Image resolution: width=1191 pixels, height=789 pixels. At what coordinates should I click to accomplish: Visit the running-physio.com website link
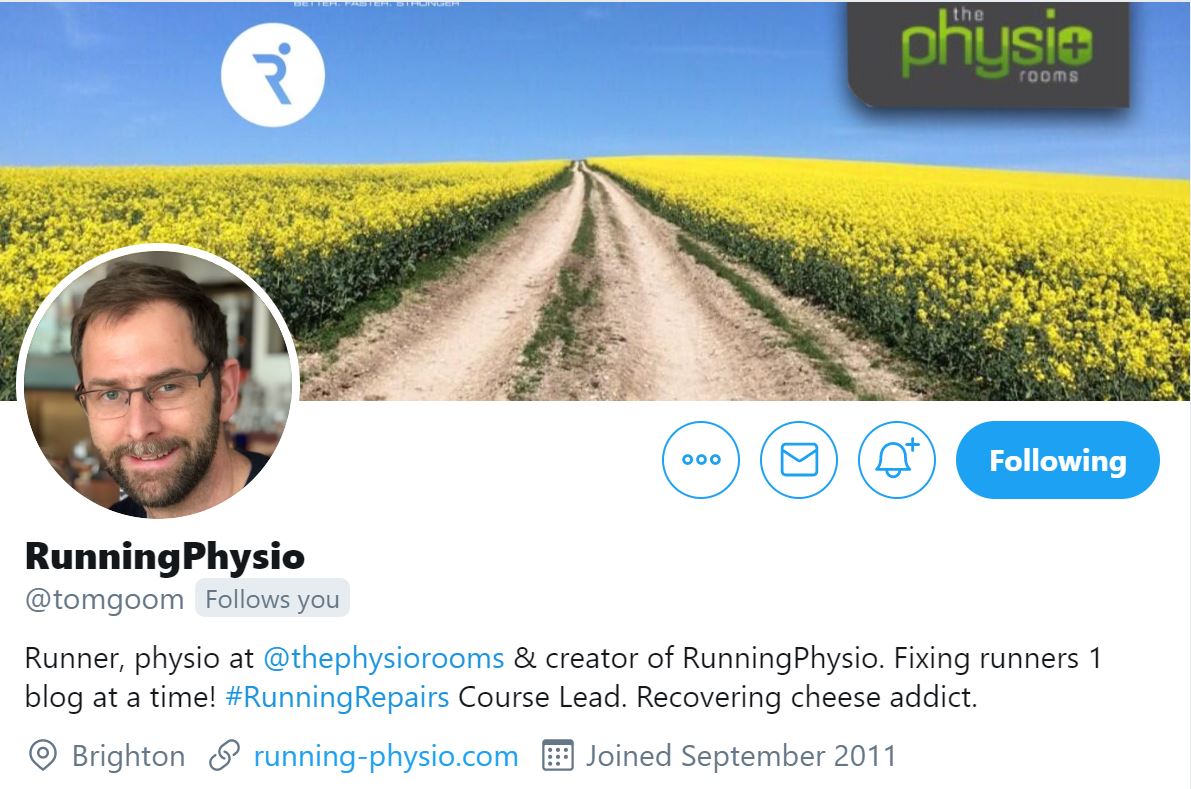click(386, 756)
